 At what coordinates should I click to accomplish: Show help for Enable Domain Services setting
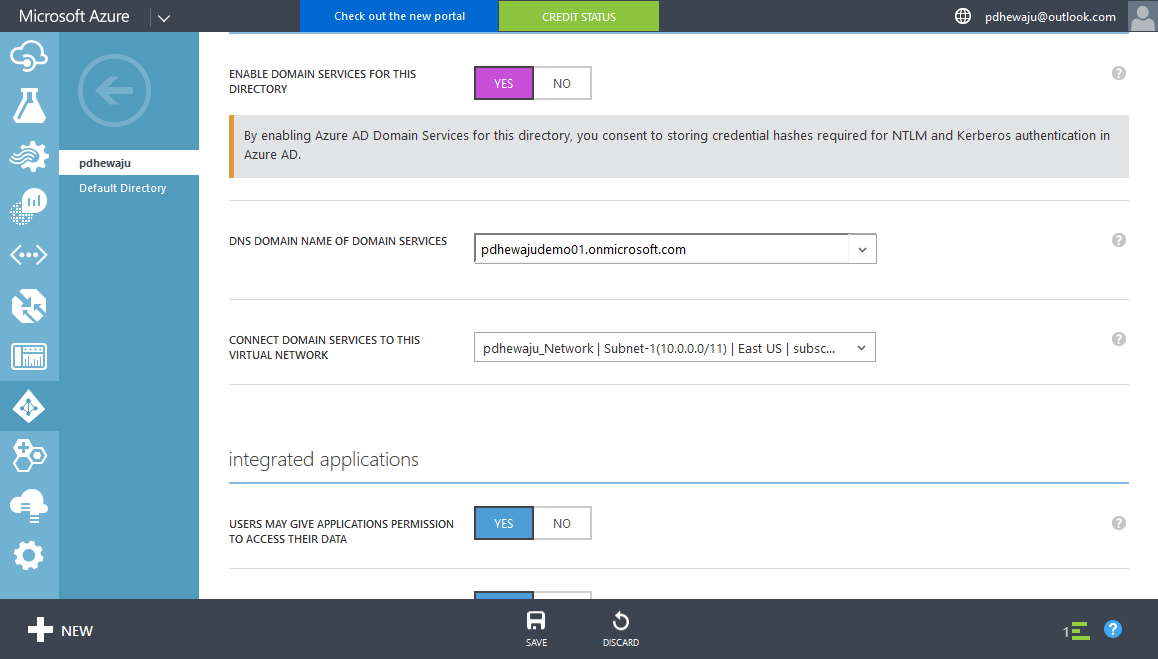[1119, 73]
